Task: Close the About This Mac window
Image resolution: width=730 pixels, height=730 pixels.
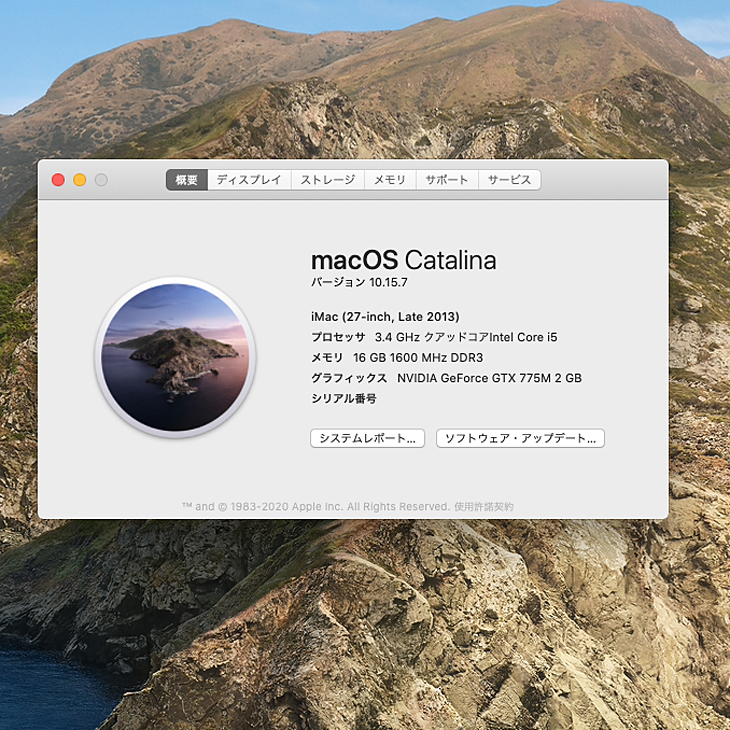Action: pos(58,180)
